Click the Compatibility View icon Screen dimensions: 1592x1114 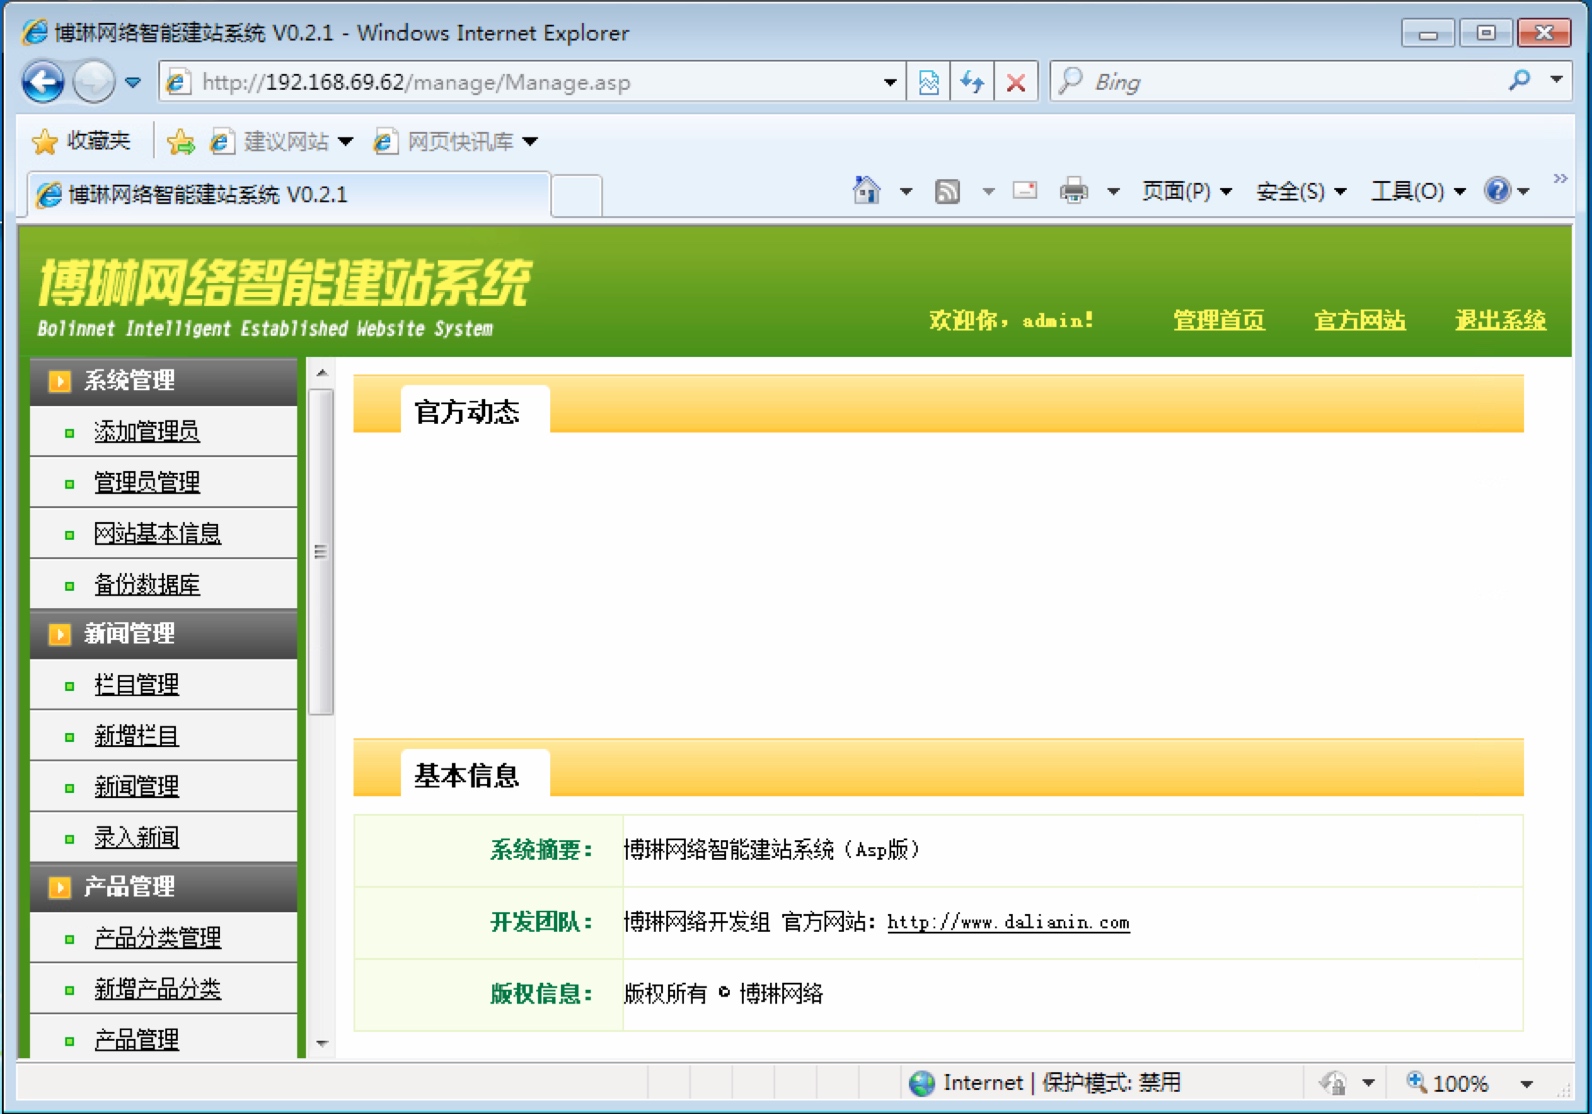point(928,82)
